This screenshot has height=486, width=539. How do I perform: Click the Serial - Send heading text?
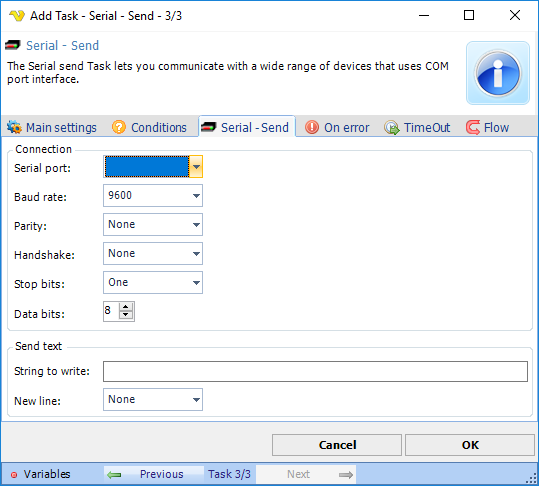63,45
